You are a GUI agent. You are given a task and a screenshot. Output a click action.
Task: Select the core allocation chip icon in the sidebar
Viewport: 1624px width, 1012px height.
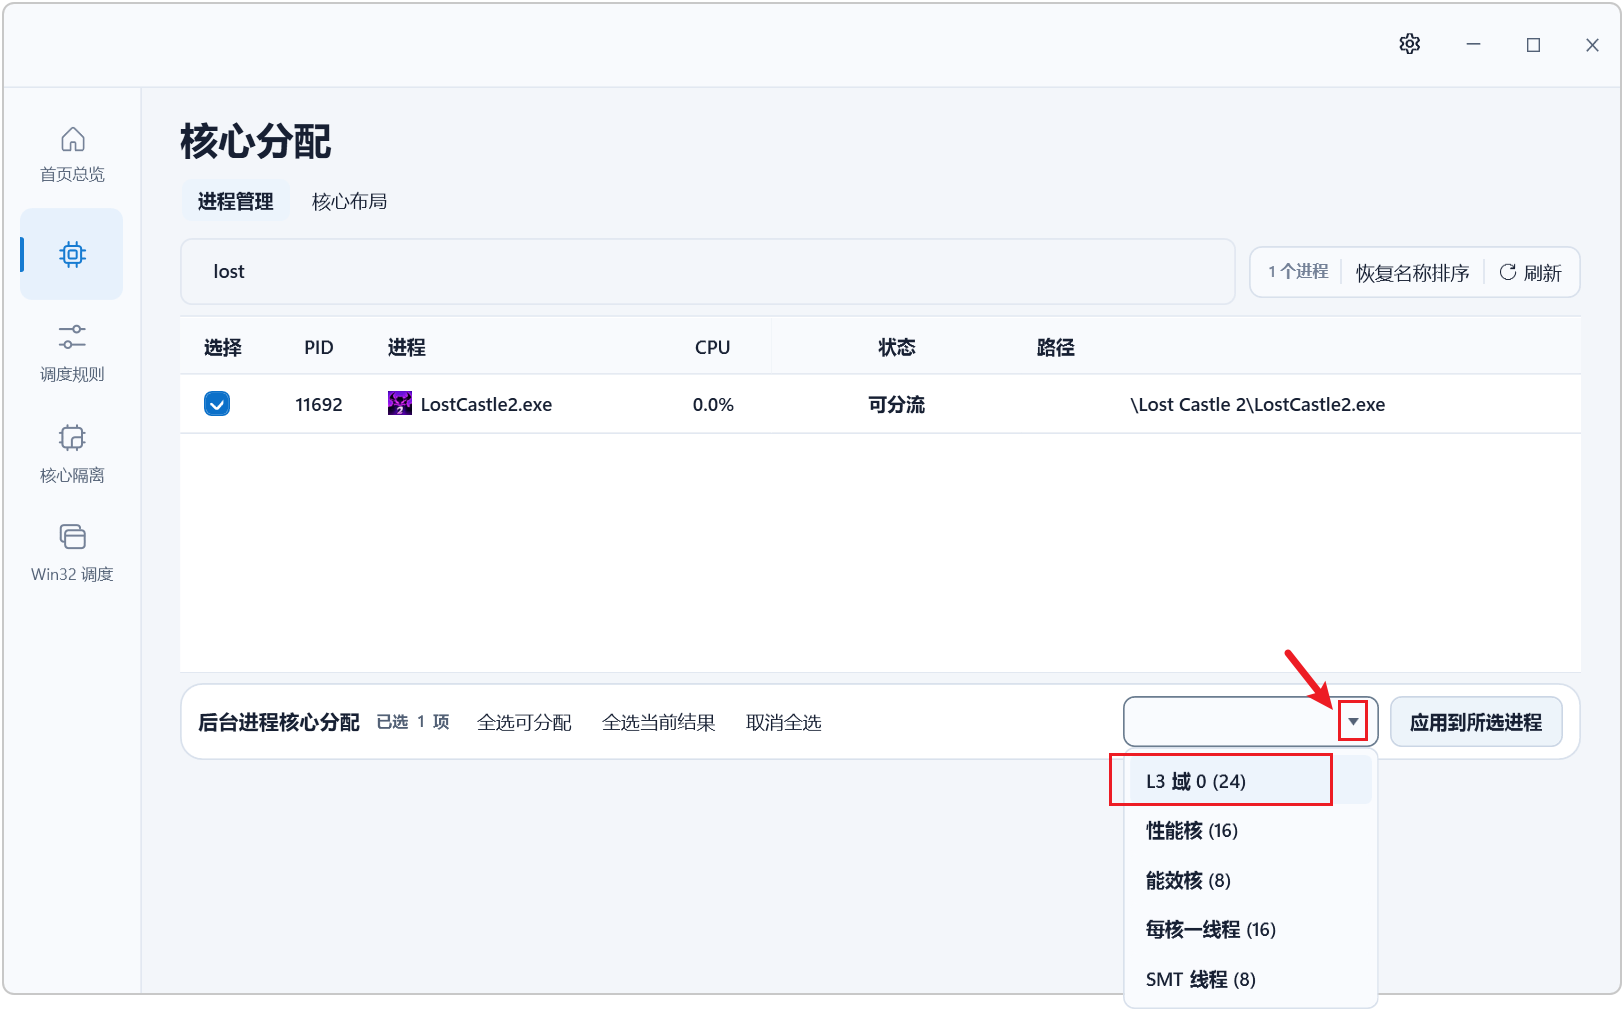[x=72, y=254]
